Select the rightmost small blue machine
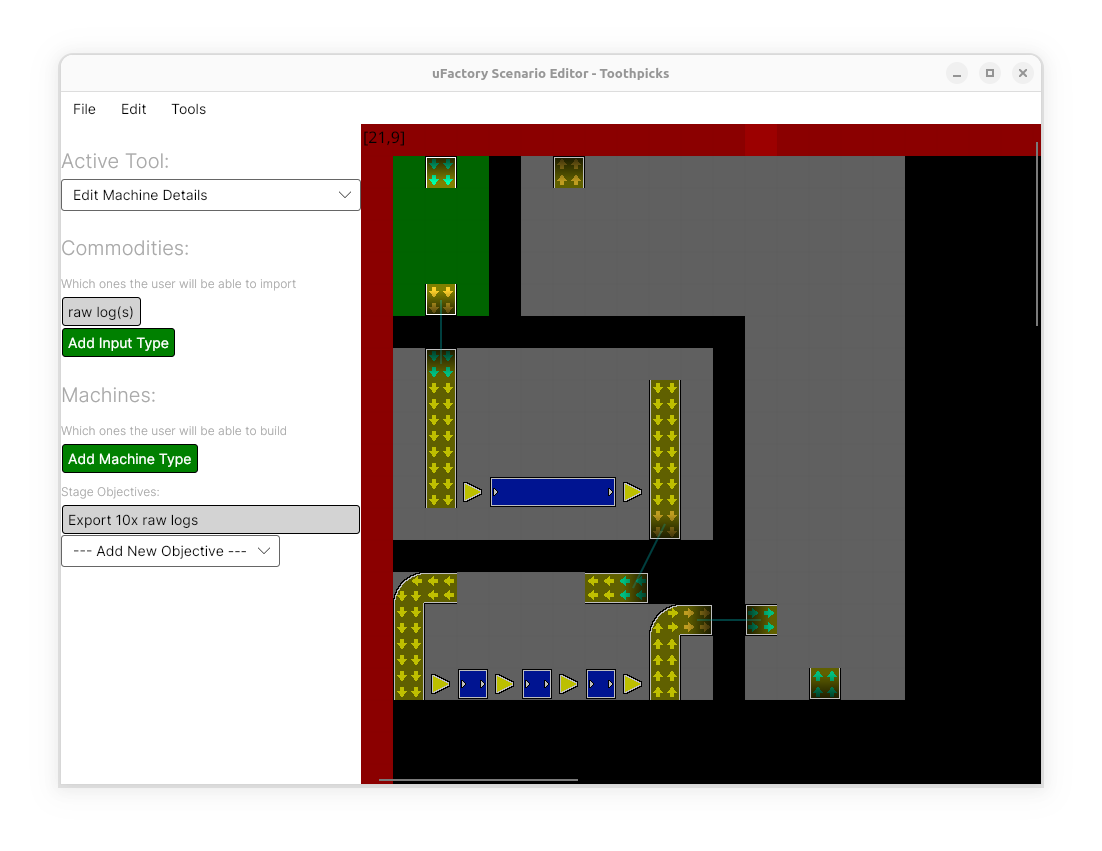Viewport: 1102px width, 851px height. coord(601,684)
